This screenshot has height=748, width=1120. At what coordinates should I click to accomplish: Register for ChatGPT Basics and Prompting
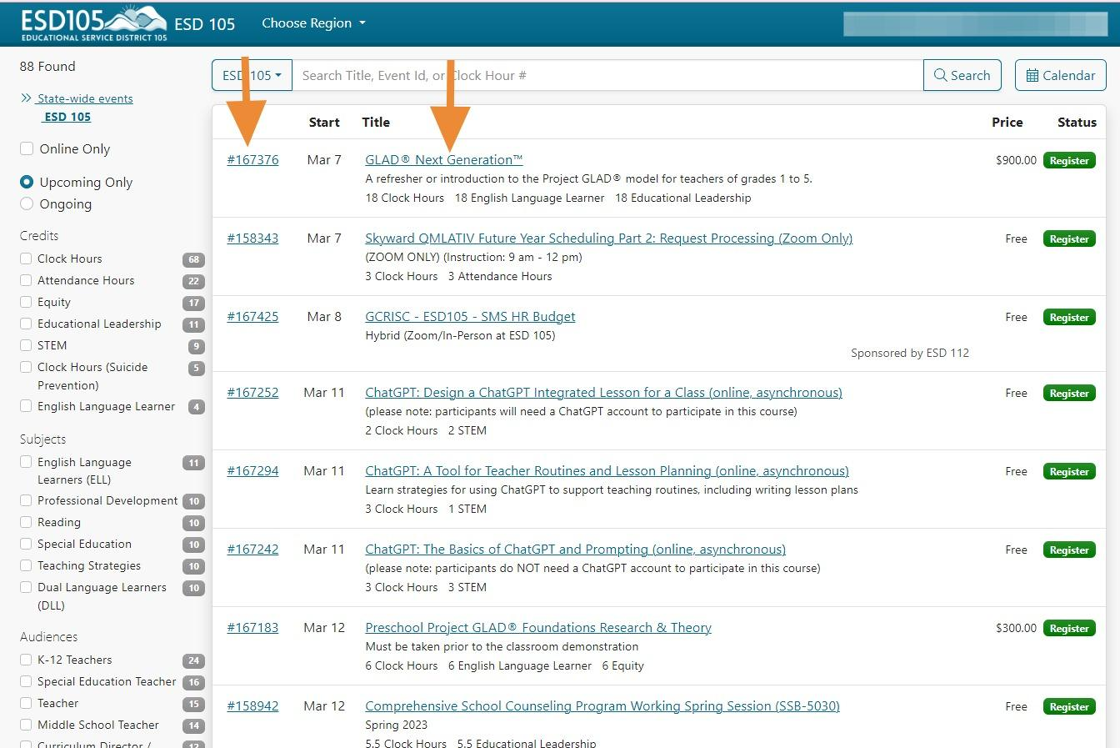coord(1069,550)
